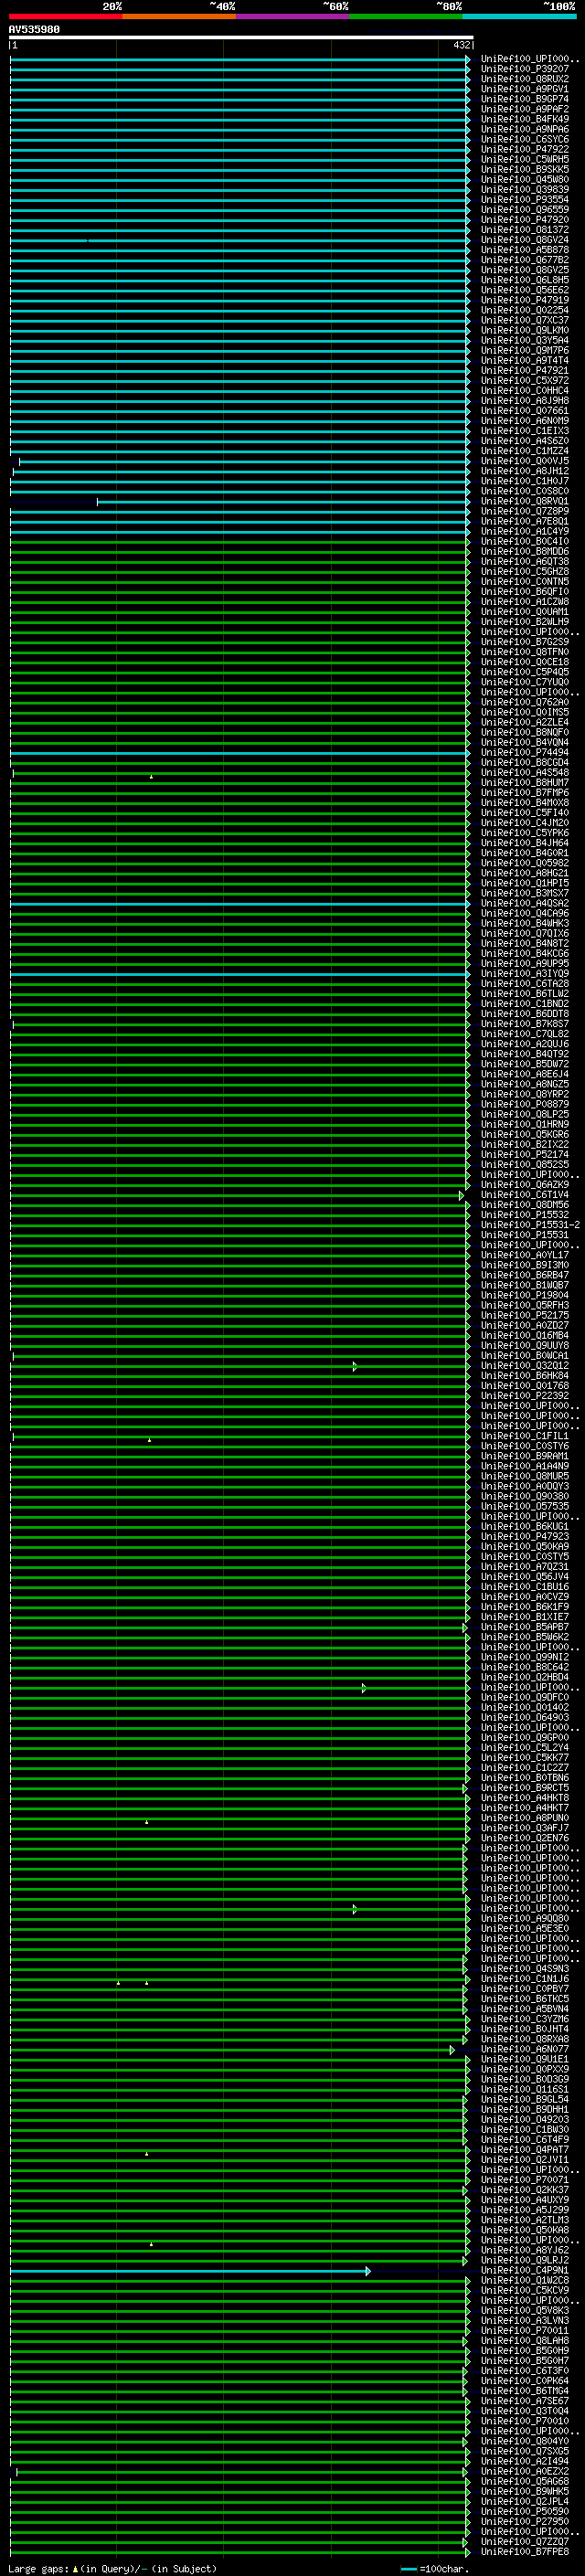This screenshot has width=585, height=2576.
Task: Select the UniRef100_B5APB7 label
Action: [x=525, y=1627]
